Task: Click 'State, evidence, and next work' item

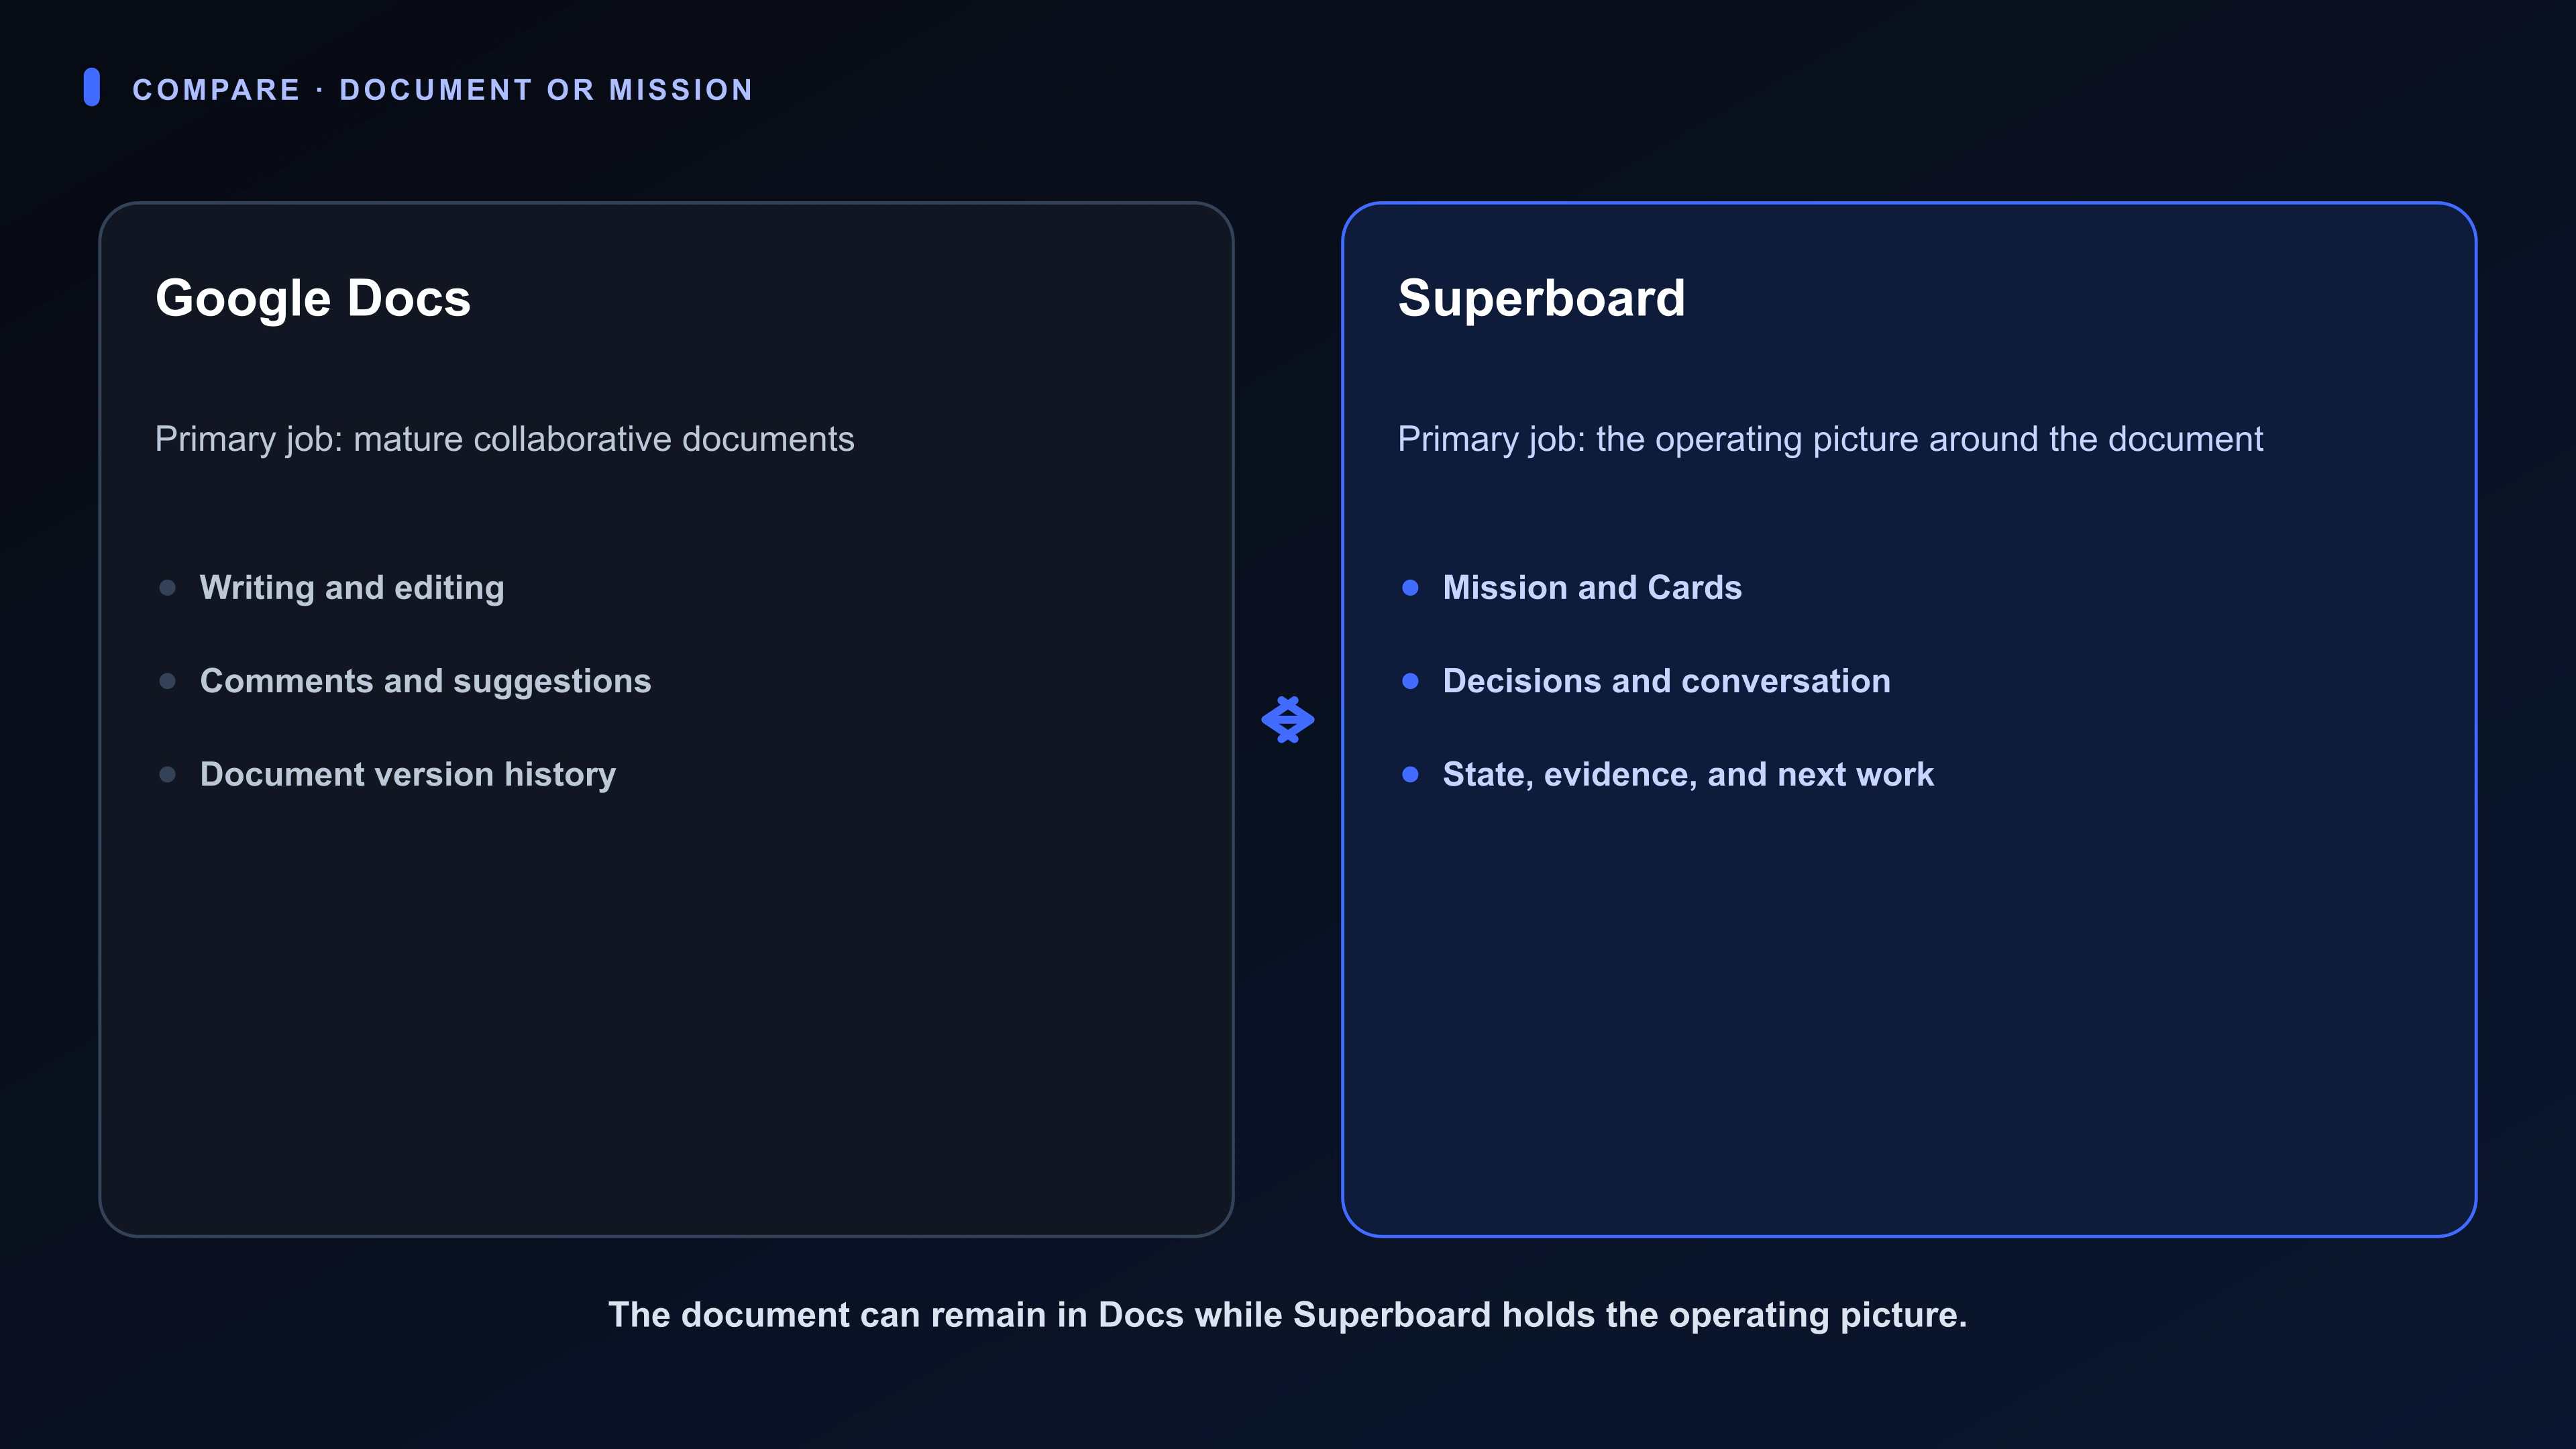Action: (x=1688, y=775)
